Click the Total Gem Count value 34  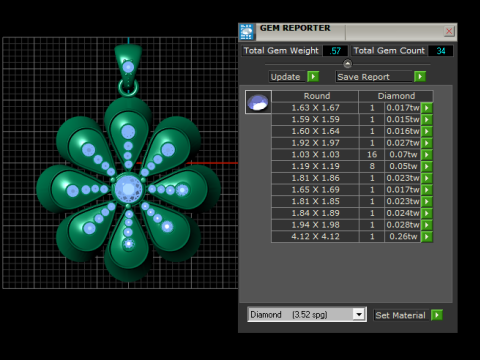440,51
